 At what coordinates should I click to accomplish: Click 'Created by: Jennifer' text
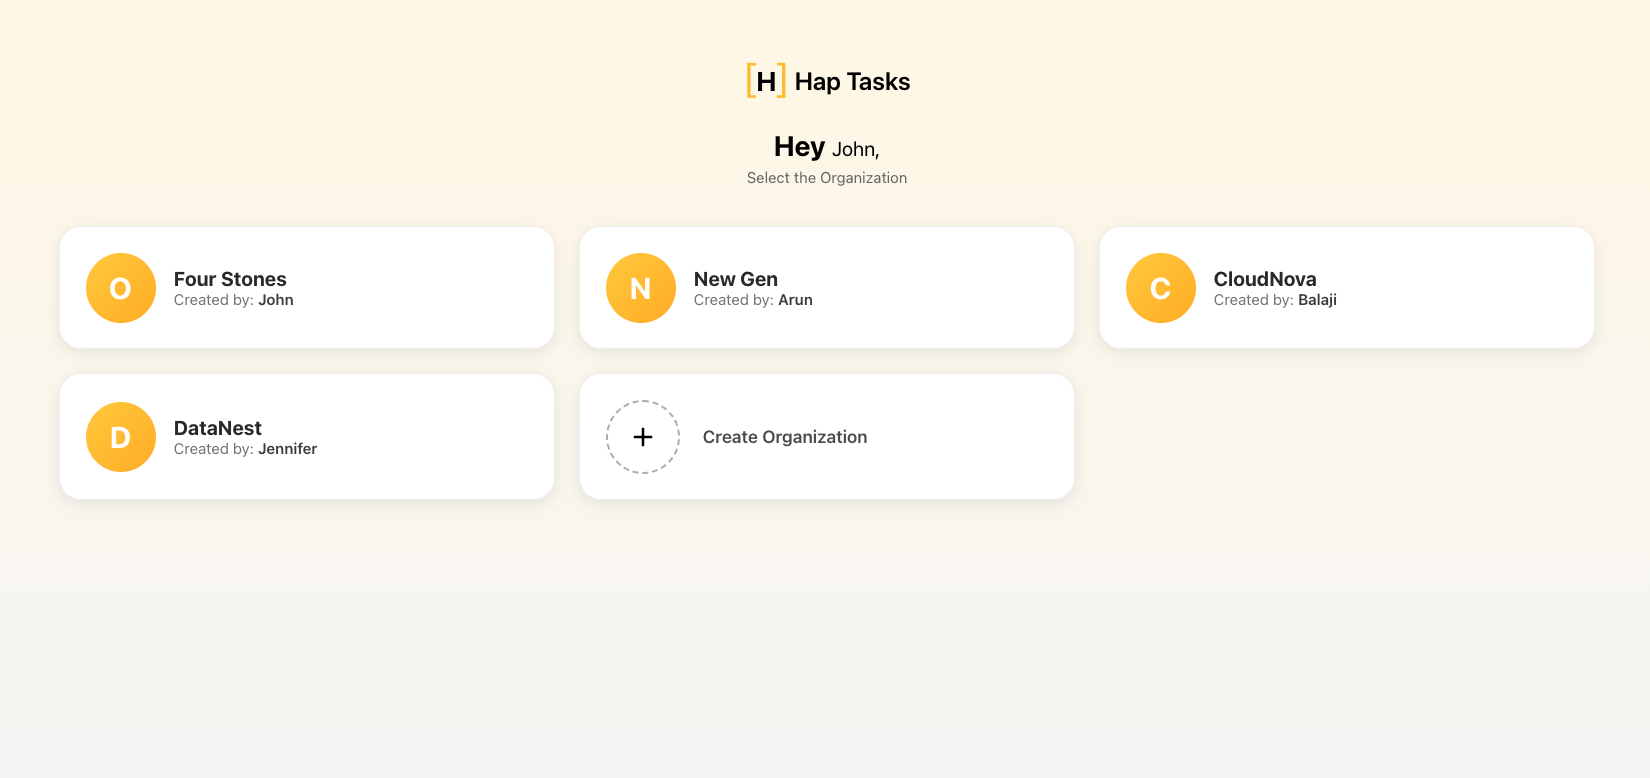(x=246, y=449)
